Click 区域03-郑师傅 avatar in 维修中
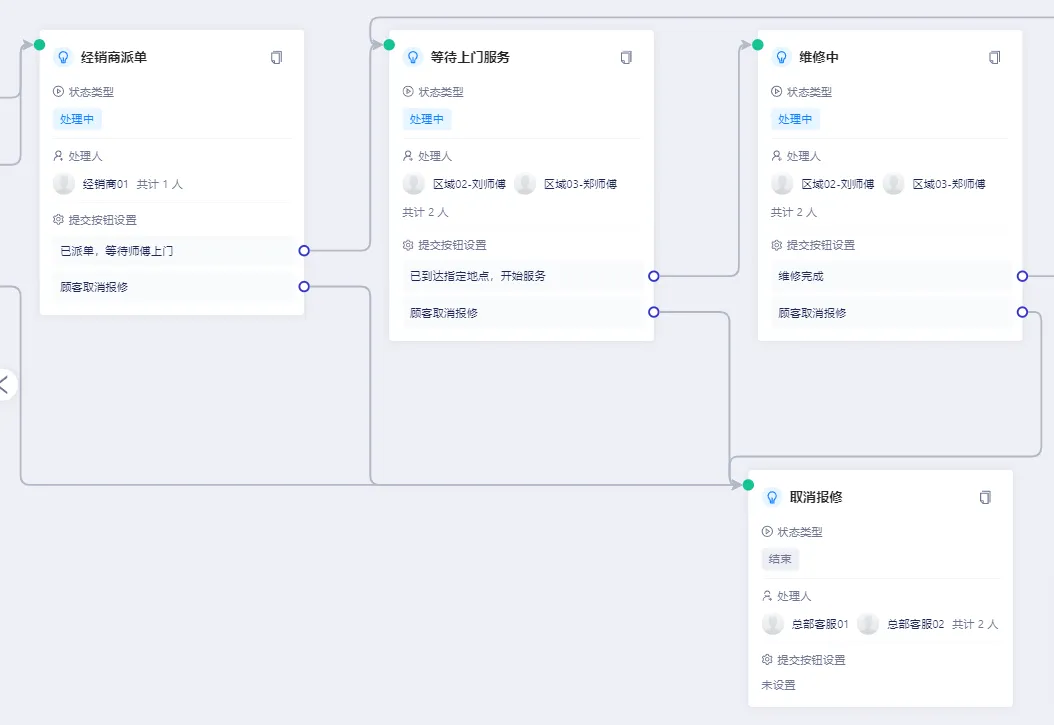 tap(893, 183)
